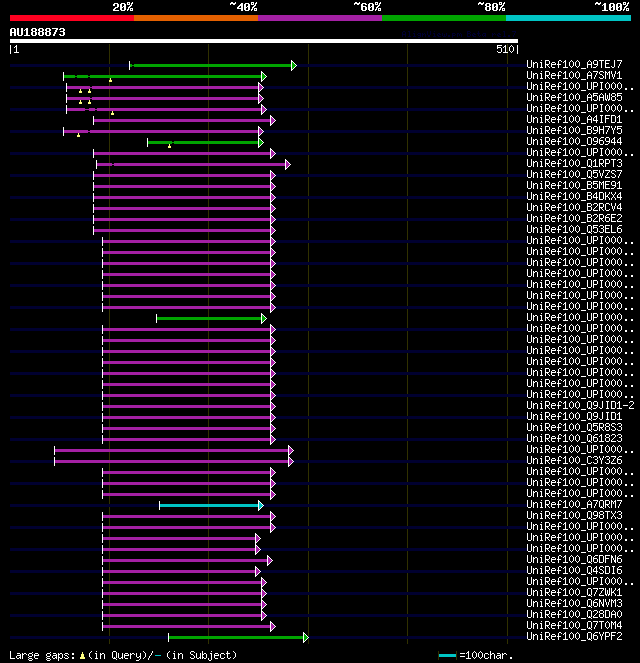
Task: Open hit UniRef100_B9H7Y5
Action: (574, 130)
